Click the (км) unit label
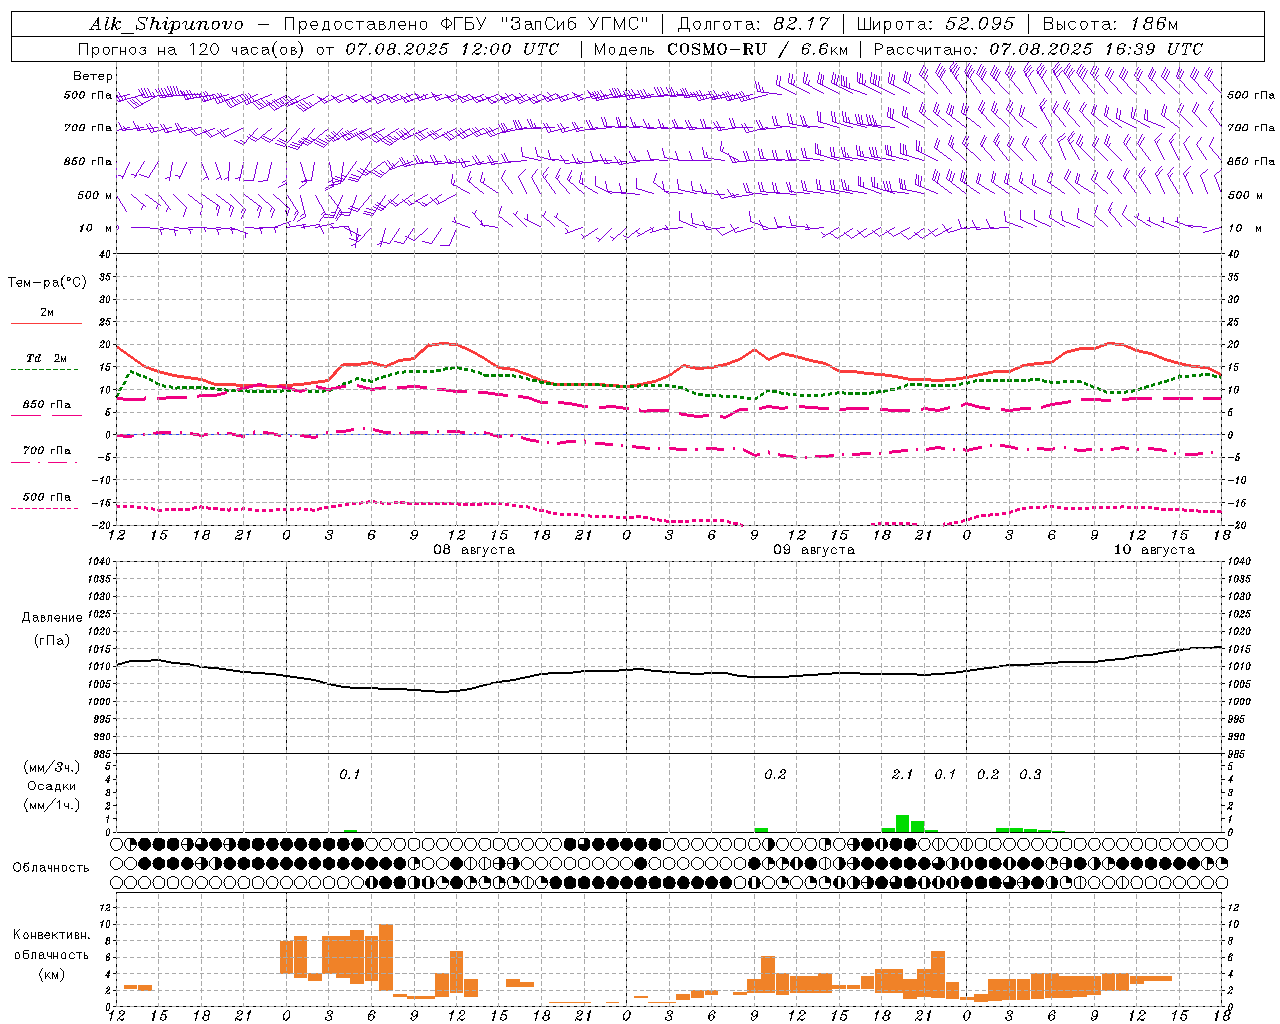The height and width of the screenshot is (1024, 1280). tap(51, 974)
